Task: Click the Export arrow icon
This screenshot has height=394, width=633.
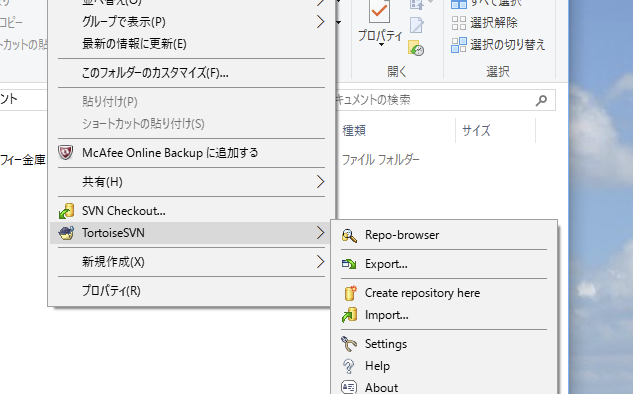Action: (349, 264)
